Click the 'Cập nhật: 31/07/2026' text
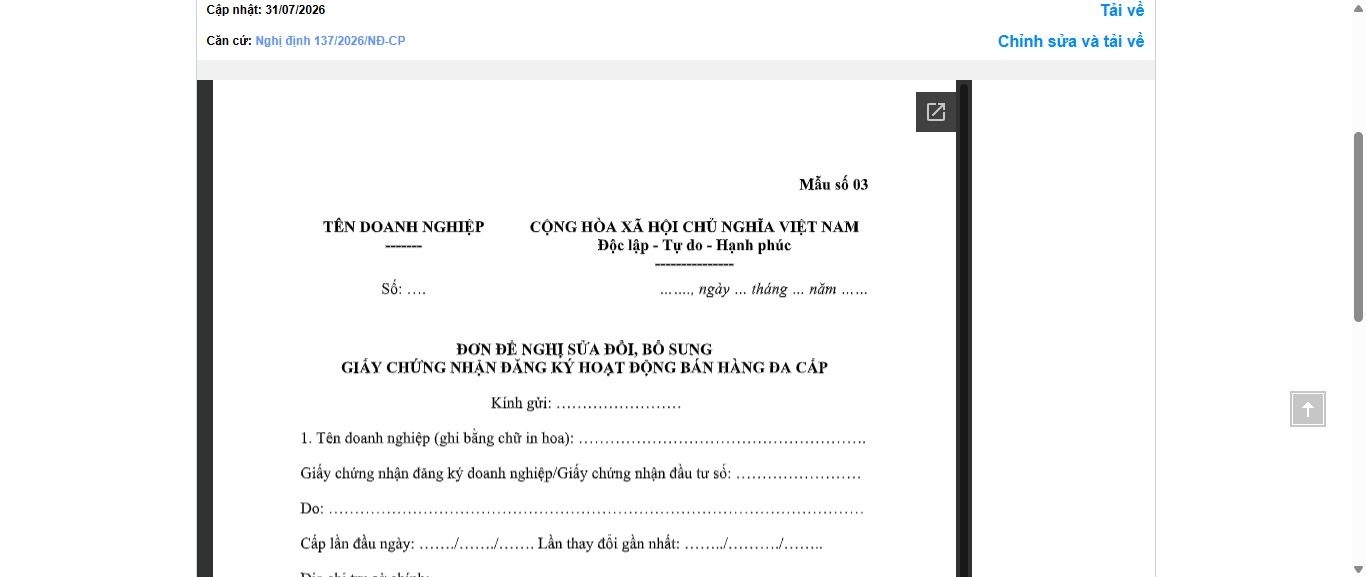Image resolution: width=1366 pixels, height=577 pixels. tap(266, 10)
